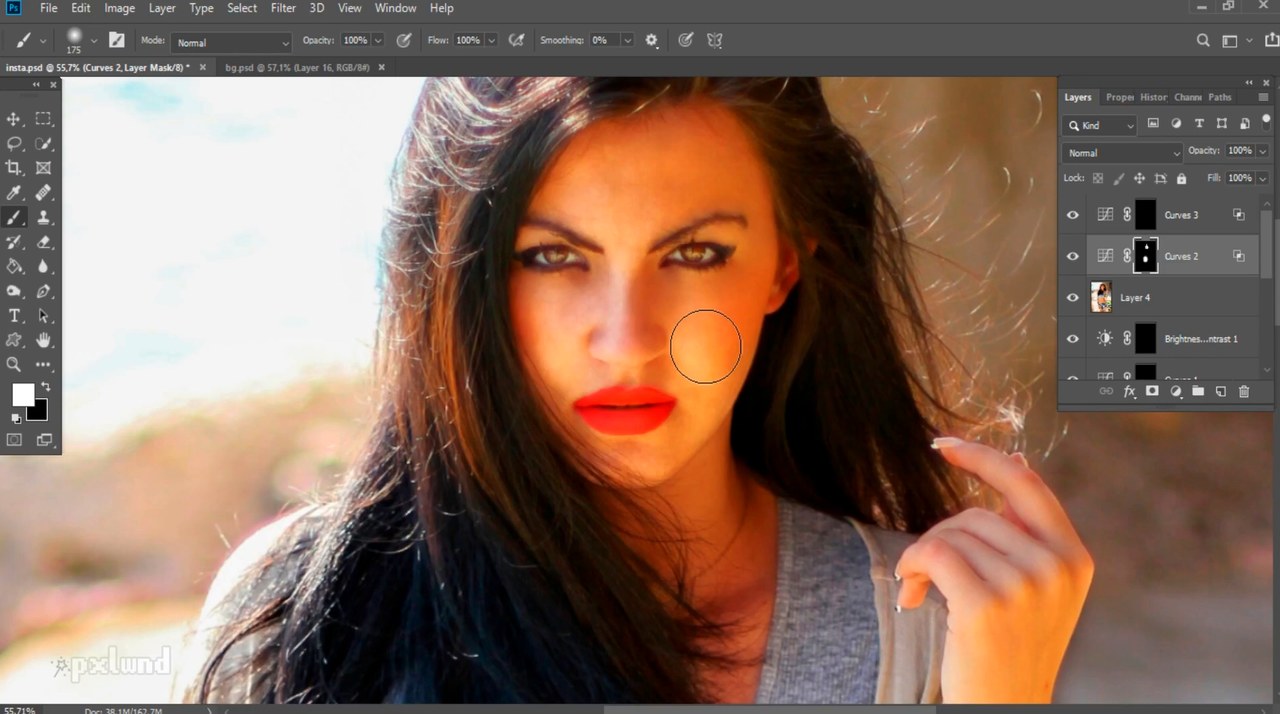
Task: Select the Move tool
Action: click(14, 119)
